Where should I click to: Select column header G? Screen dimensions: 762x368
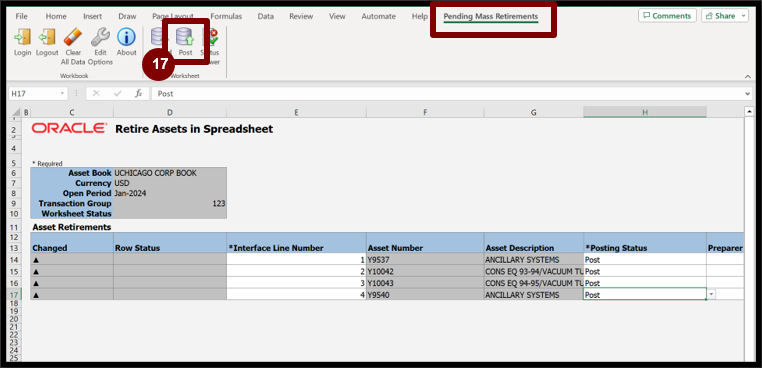534,112
